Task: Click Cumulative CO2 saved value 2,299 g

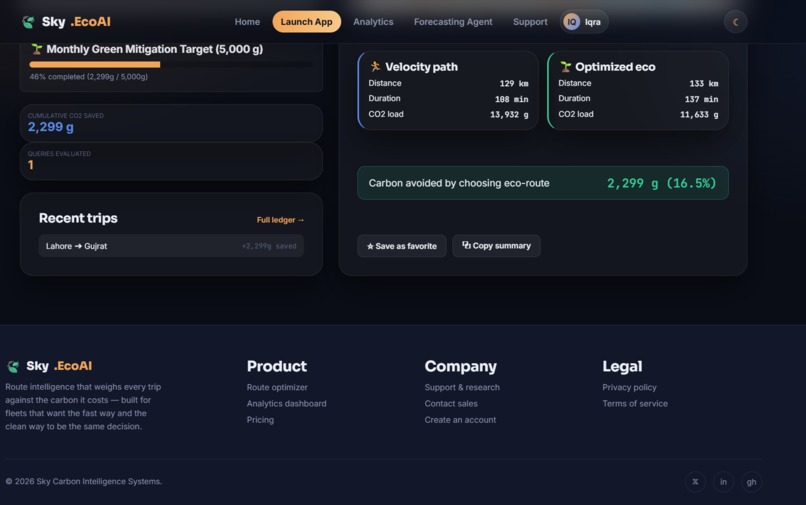Action: (x=51, y=127)
